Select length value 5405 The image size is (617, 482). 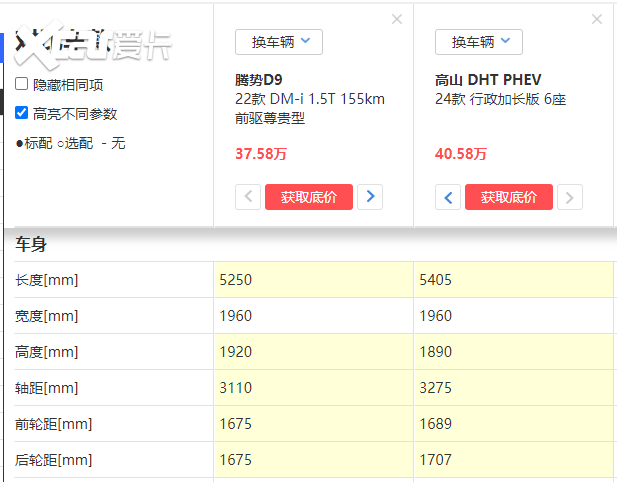coord(435,280)
